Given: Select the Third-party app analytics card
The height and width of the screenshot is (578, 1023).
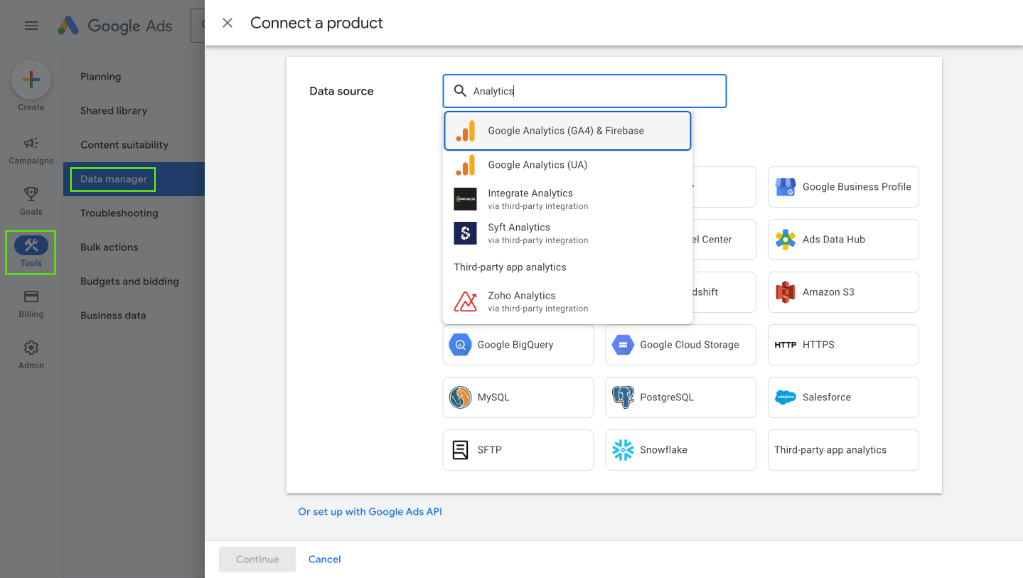Looking at the screenshot, I should click(843, 449).
